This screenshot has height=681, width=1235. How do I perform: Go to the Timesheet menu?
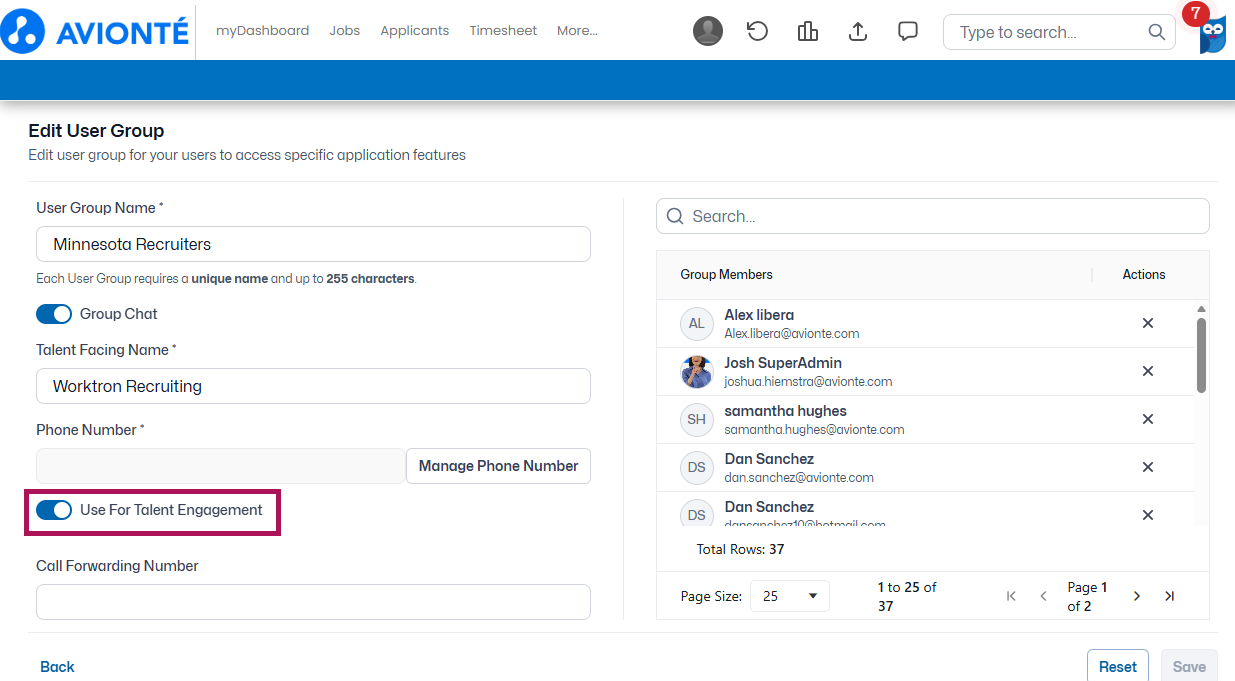pos(503,31)
